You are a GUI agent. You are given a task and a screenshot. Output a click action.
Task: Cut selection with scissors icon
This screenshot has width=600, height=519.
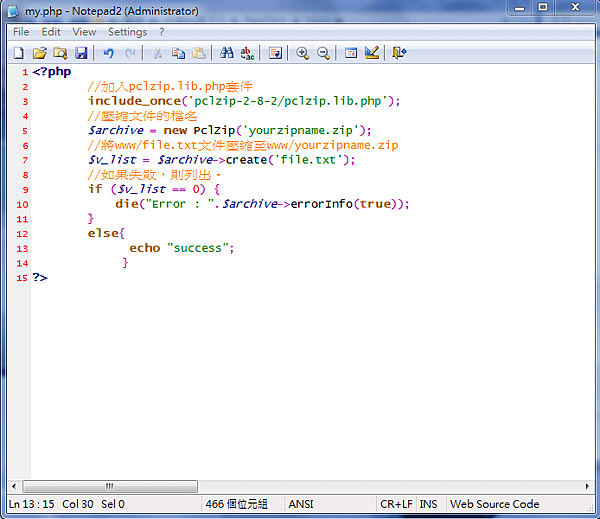click(x=158, y=53)
